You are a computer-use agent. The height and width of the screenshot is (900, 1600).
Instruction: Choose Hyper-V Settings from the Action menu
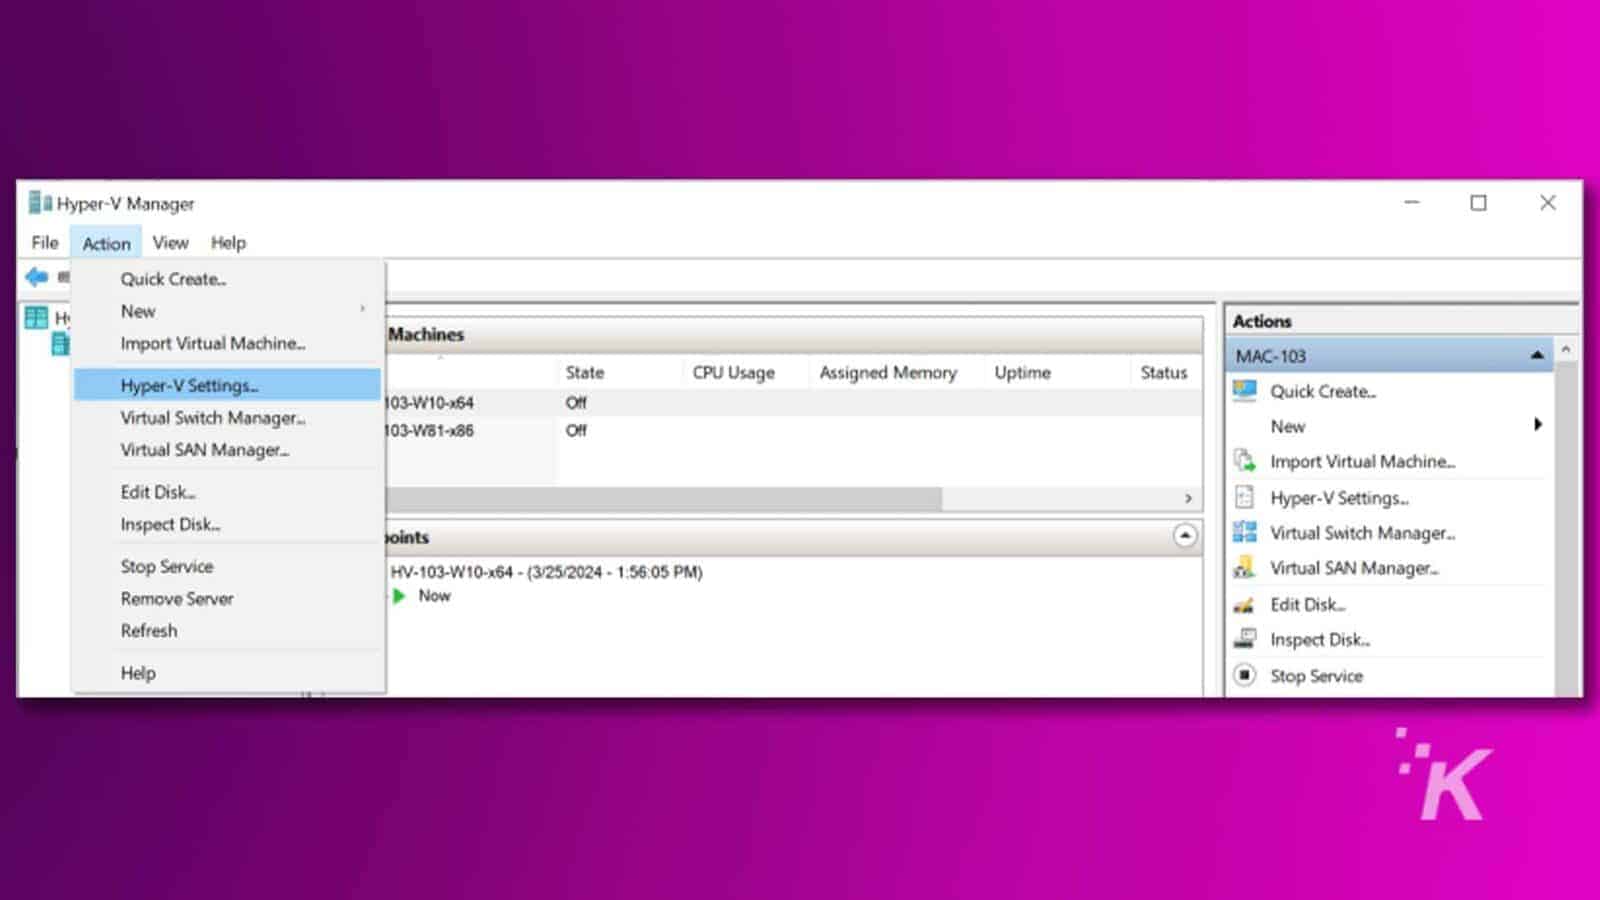point(189,385)
